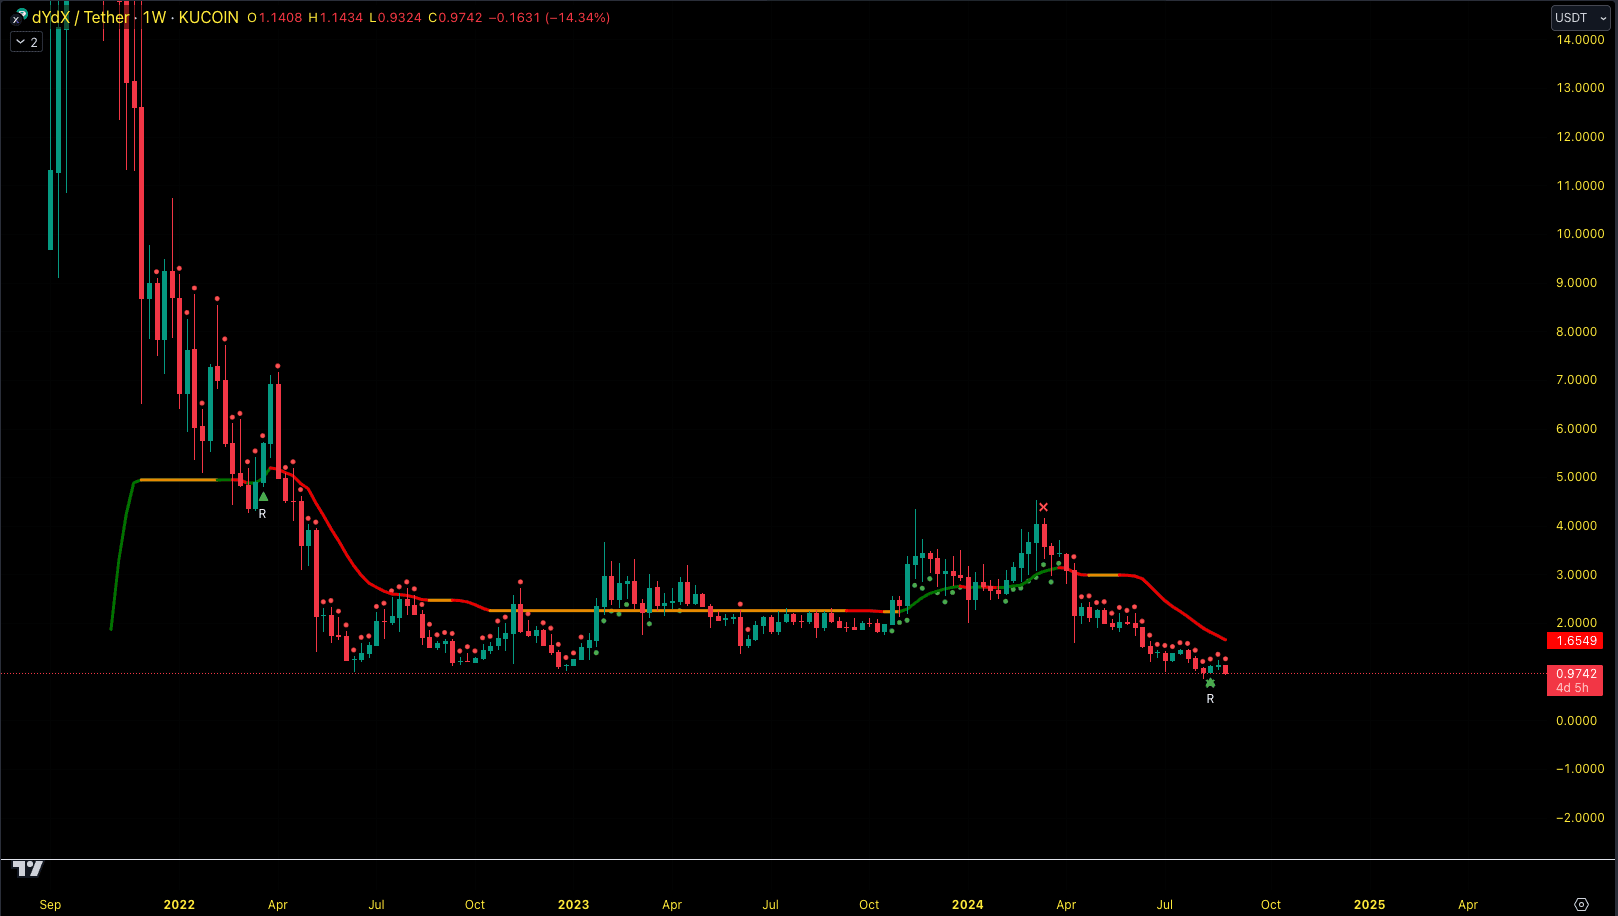Click the KUCOIN exchange label
The width and height of the screenshot is (1618, 916).
[x=209, y=17]
